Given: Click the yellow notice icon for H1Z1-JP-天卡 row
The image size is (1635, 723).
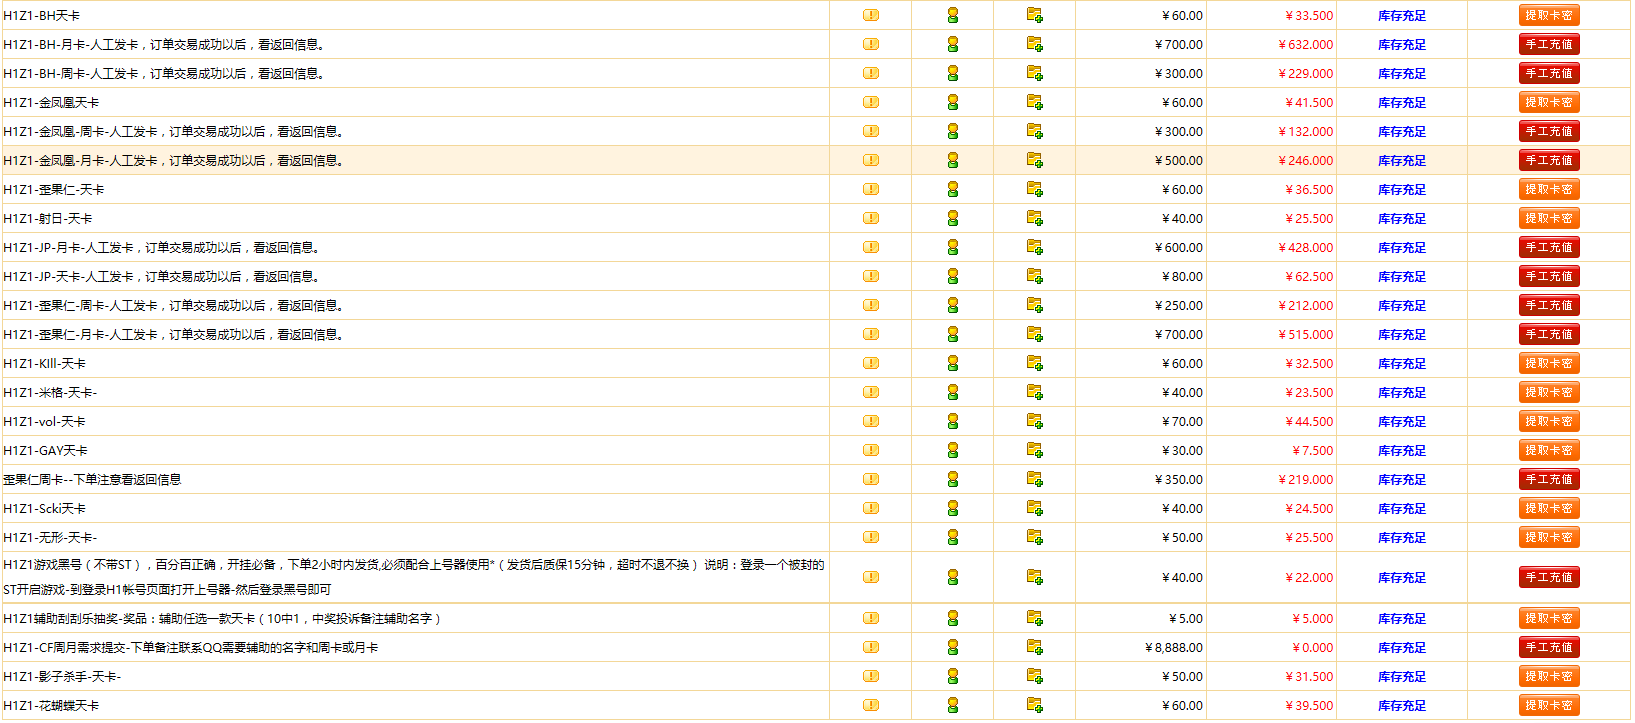Looking at the screenshot, I should (x=871, y=276).
